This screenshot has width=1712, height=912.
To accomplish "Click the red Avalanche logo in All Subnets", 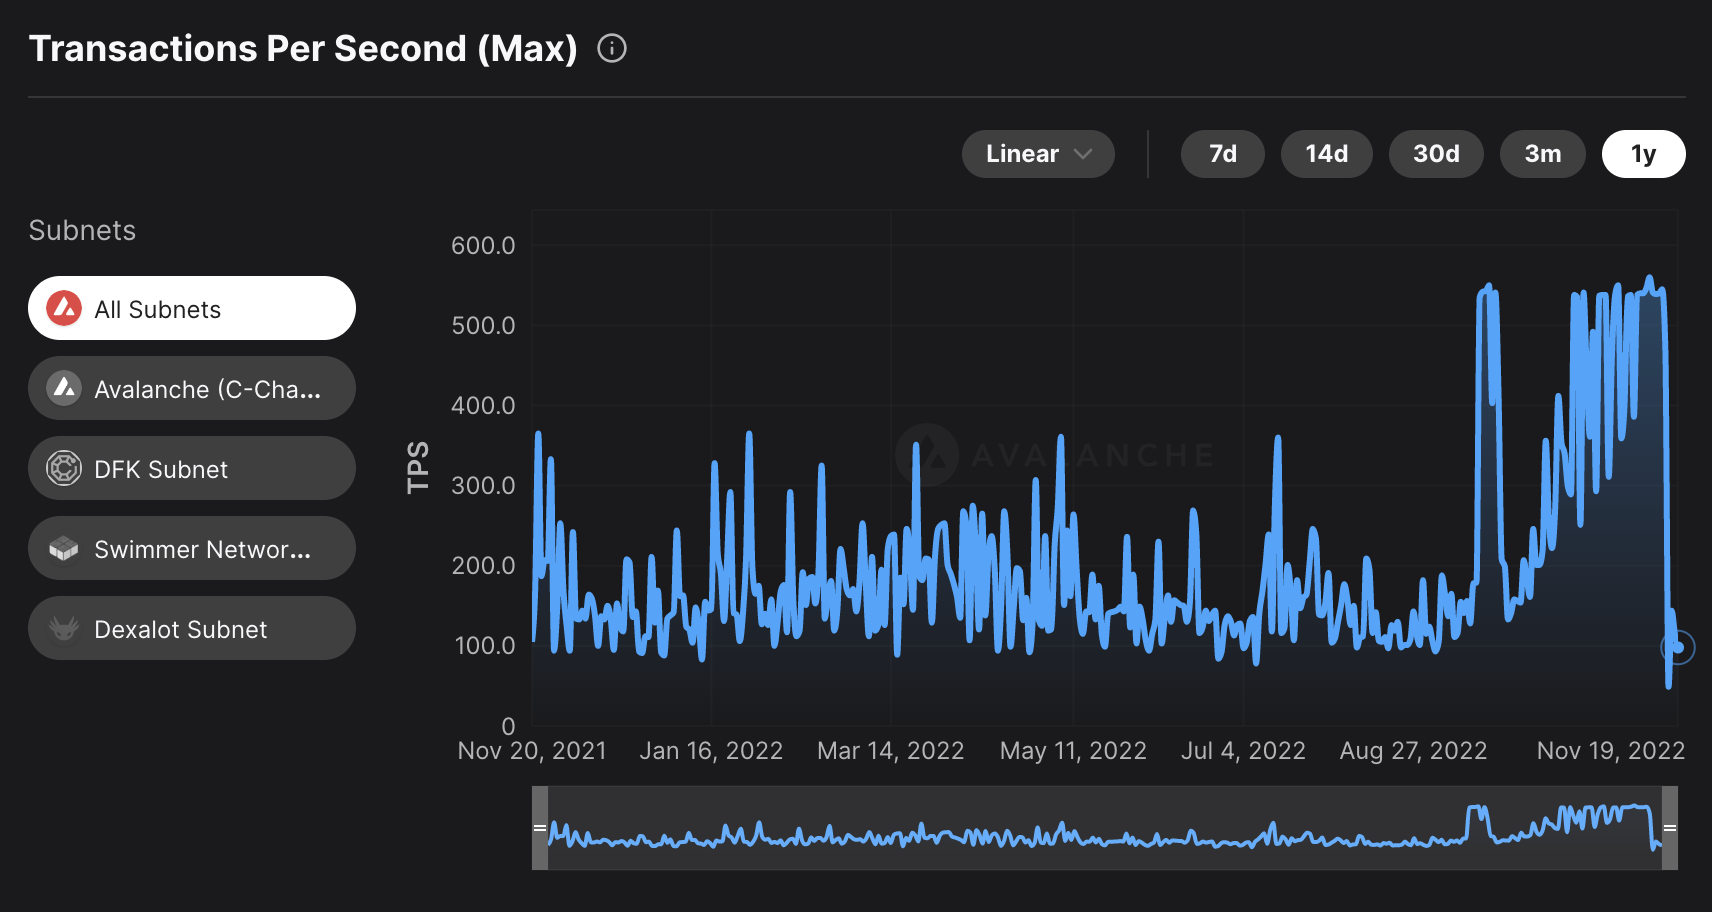I will coord(64,309).
